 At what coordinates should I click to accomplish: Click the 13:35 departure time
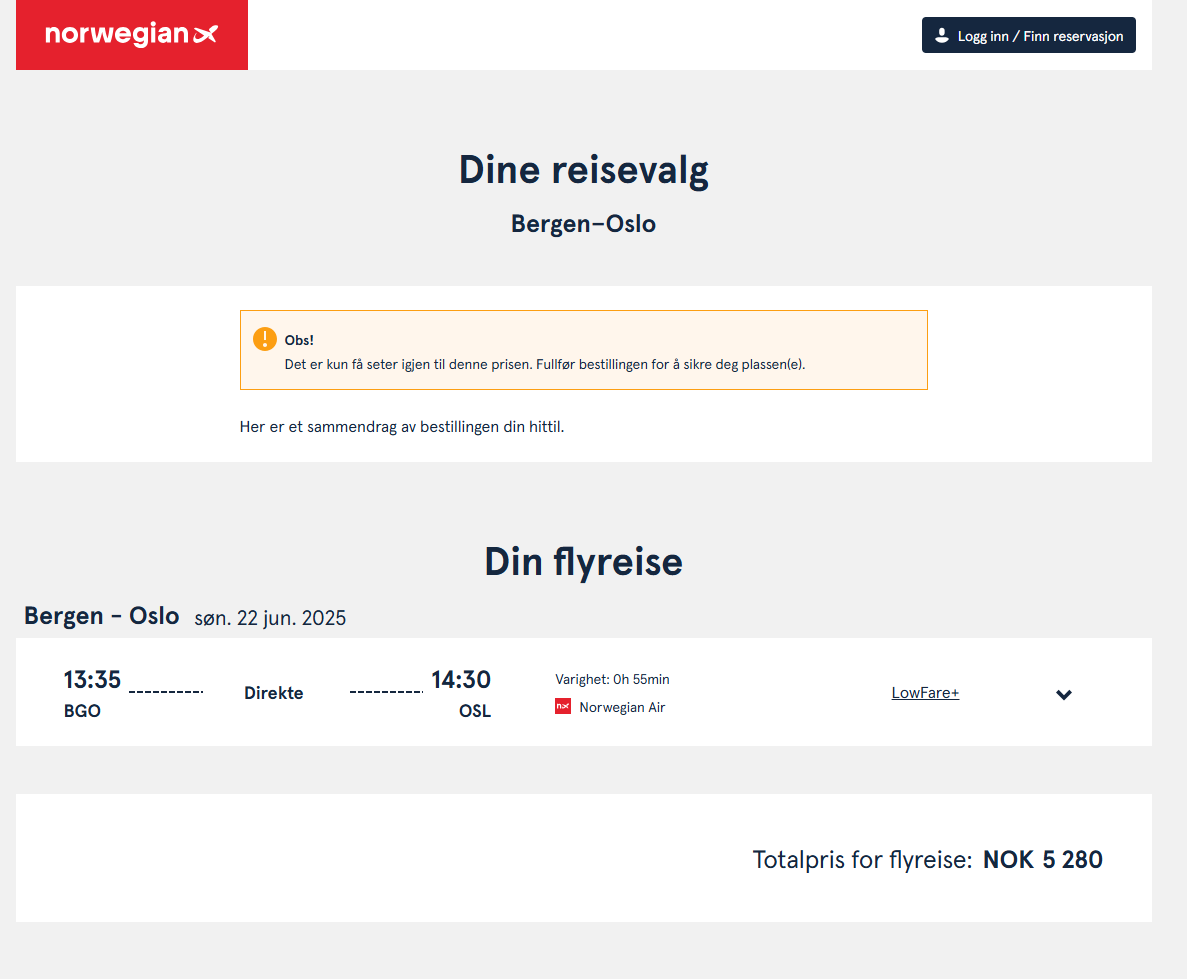[92, 680]
